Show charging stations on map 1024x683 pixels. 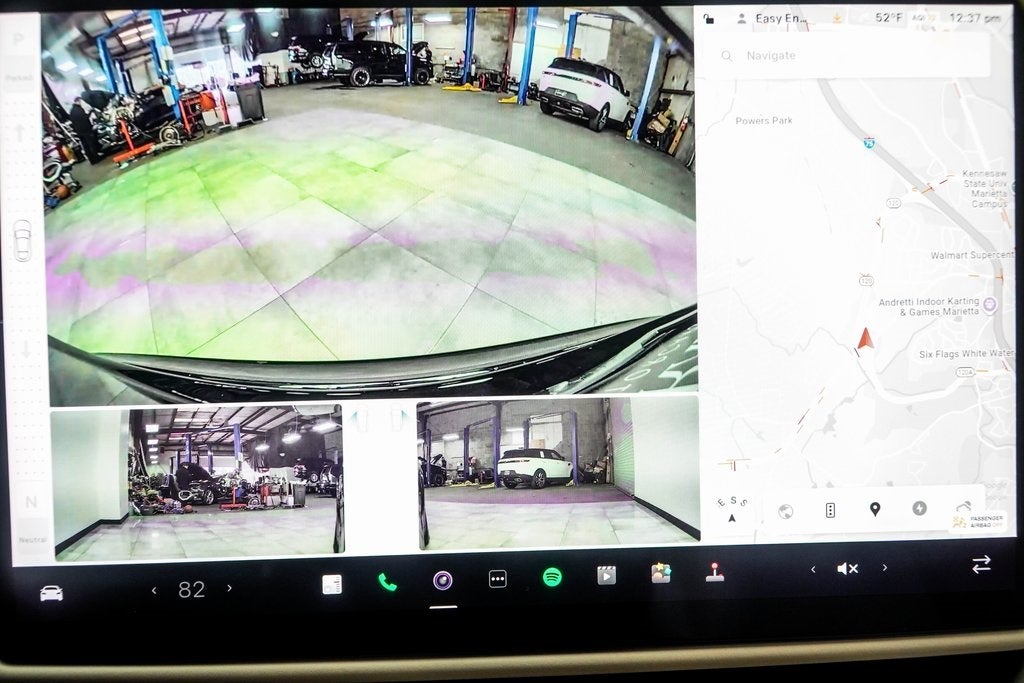coord(919,508)
